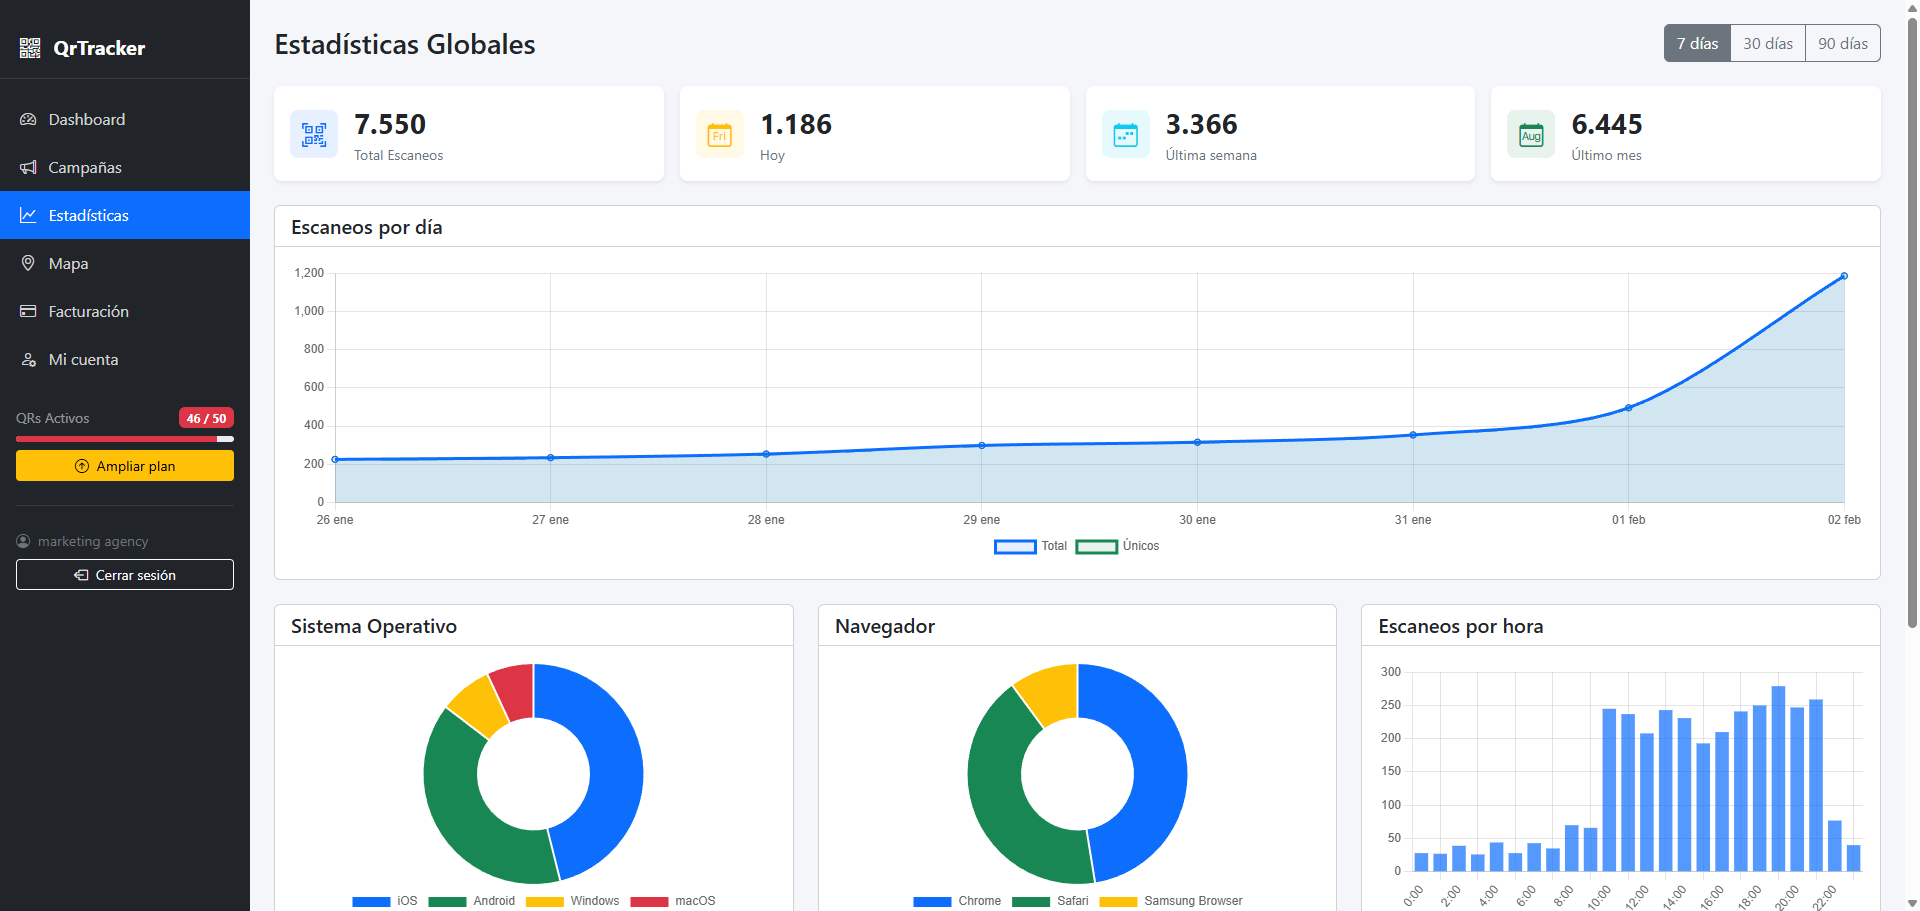
Task: Click the Estadísticas line-chart icon
Action: [x=27, y=215]
